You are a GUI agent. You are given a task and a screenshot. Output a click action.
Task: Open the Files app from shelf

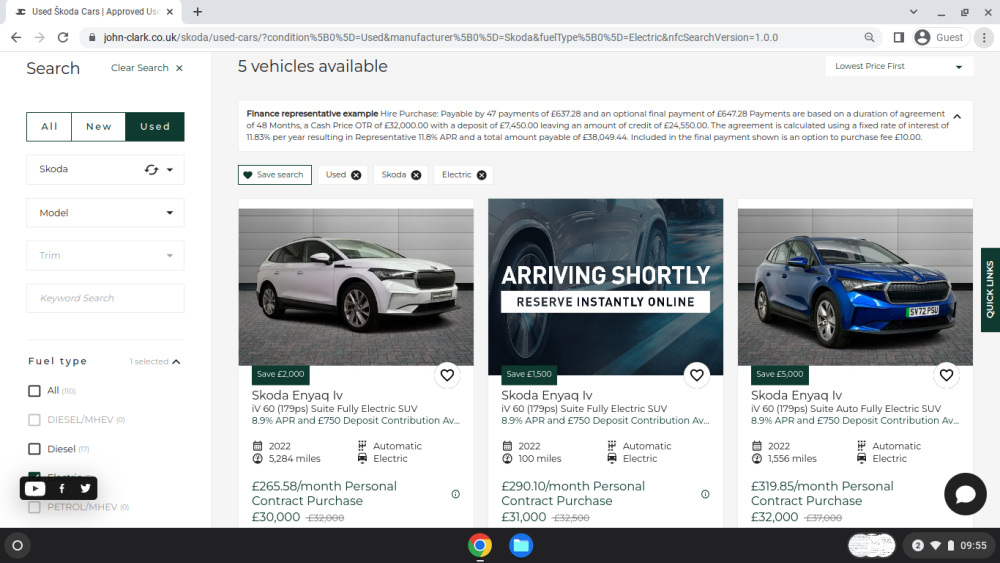pos(520,545)
